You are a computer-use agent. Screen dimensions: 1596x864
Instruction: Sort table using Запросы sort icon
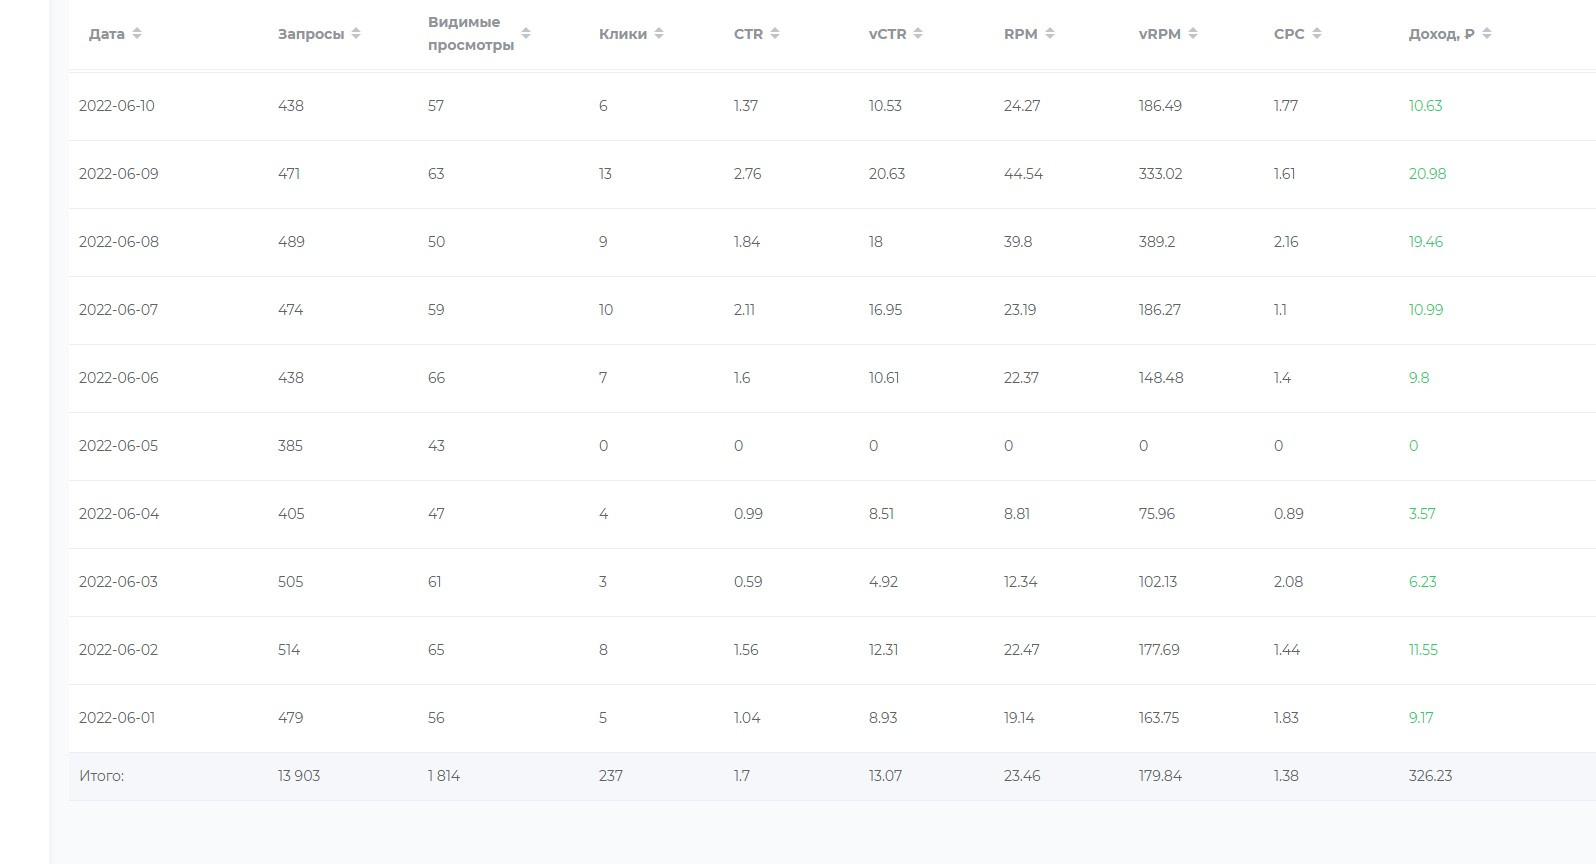[356, 34]
